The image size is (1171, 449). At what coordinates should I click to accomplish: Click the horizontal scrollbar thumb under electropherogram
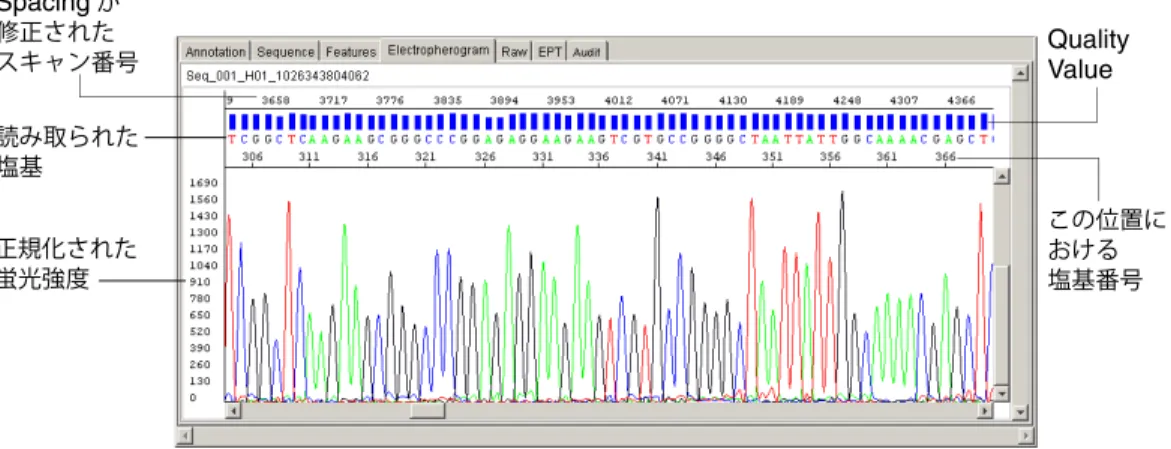(428, 411)
